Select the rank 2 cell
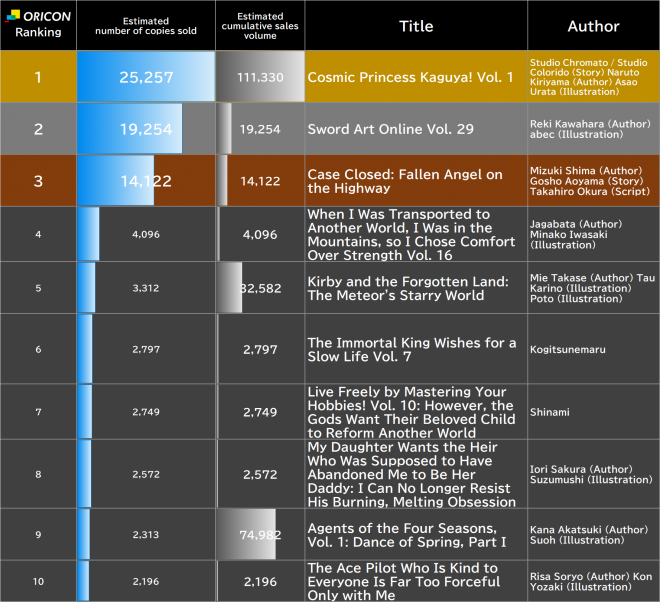This screenshot has height=602, width=660. pyautogui.click(x=38, y=129)
